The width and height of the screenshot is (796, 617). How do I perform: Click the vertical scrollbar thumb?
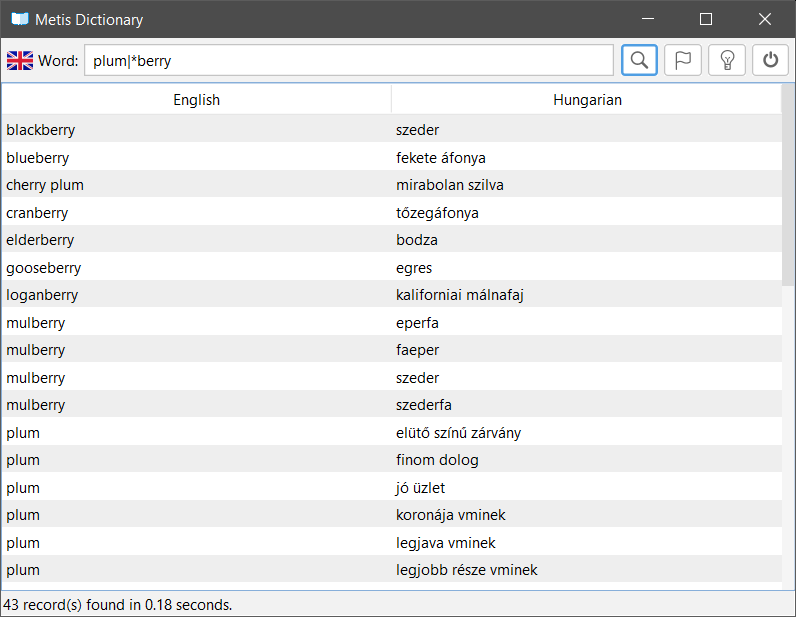point(788,185)
